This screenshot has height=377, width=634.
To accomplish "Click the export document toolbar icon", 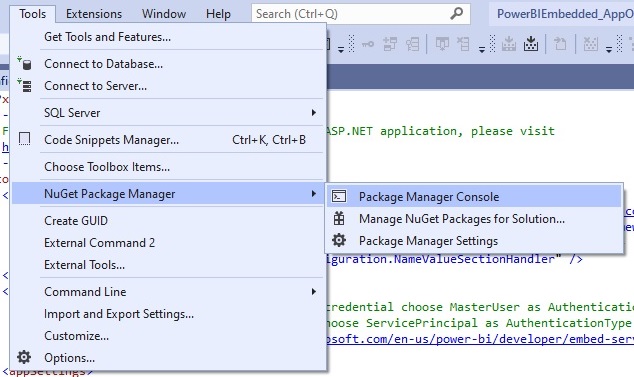I will [x=560, y=44].
